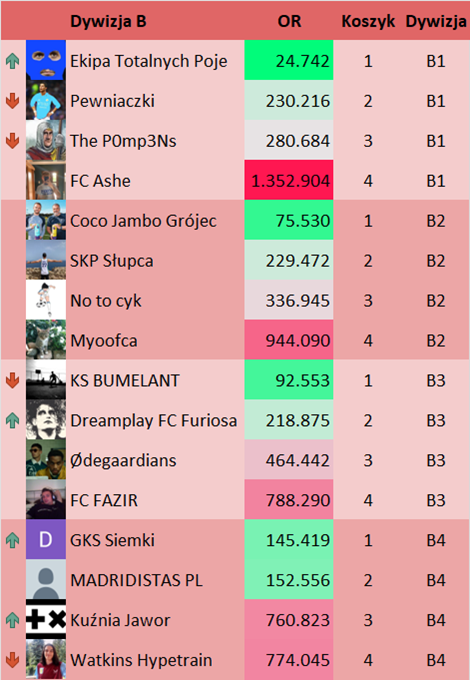Screen dimensions: 470x680
Task: Click the green up arrow by Dreamplay FC Furiosa
Action: [13, 420]
